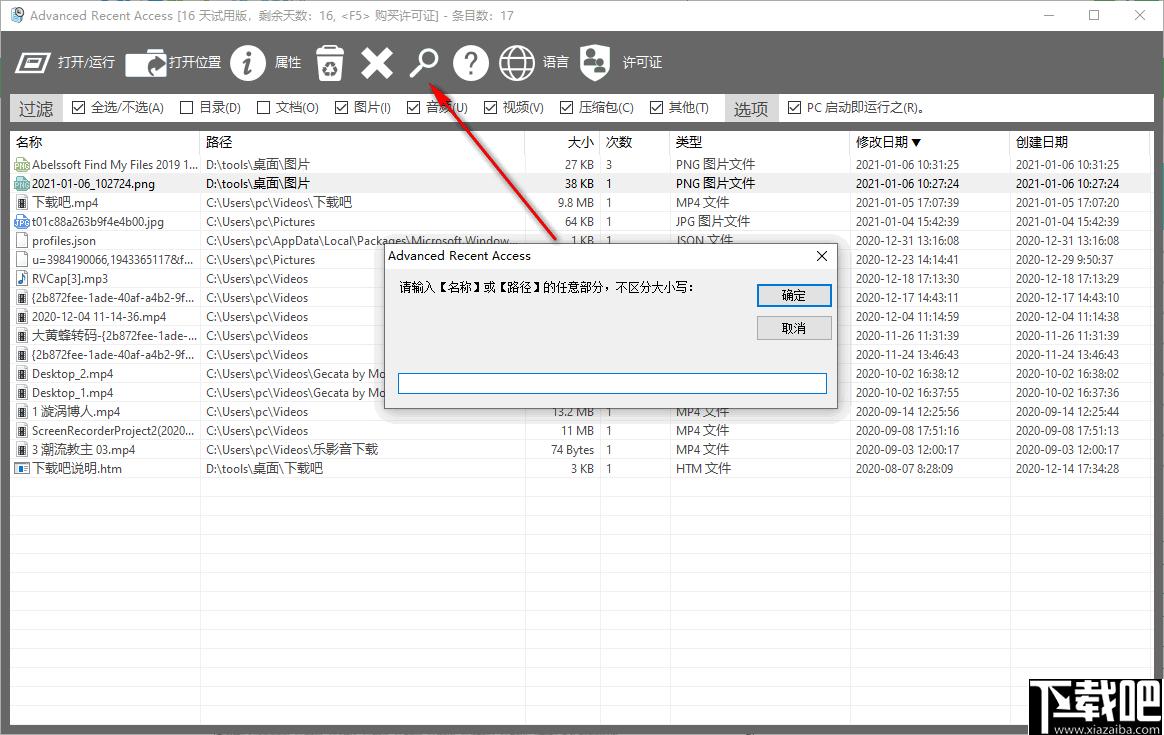
Task: Enable the 目录(D) filter checkbox
Action: (x=186, y=108)
